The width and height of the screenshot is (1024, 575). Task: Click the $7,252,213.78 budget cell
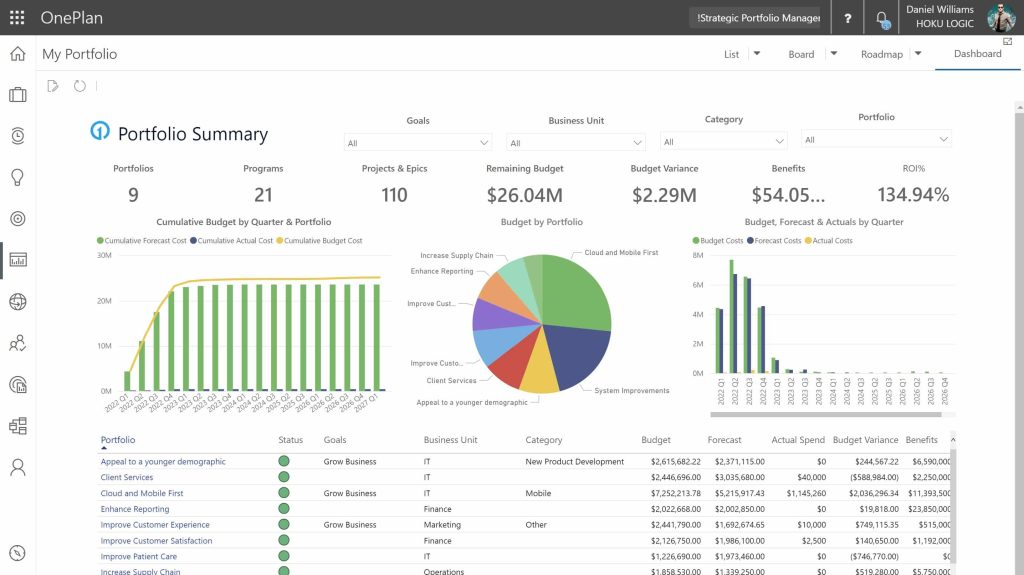click(x=675, y=493)
